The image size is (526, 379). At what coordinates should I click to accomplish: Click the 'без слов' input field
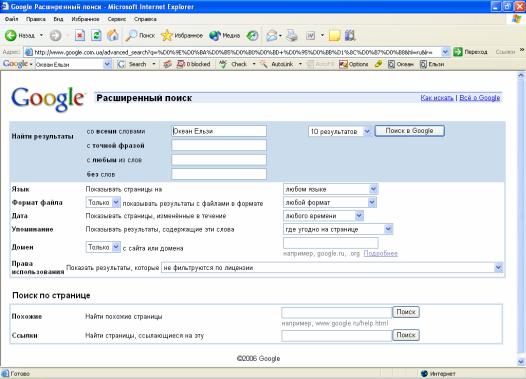click(x=219, y=174)
